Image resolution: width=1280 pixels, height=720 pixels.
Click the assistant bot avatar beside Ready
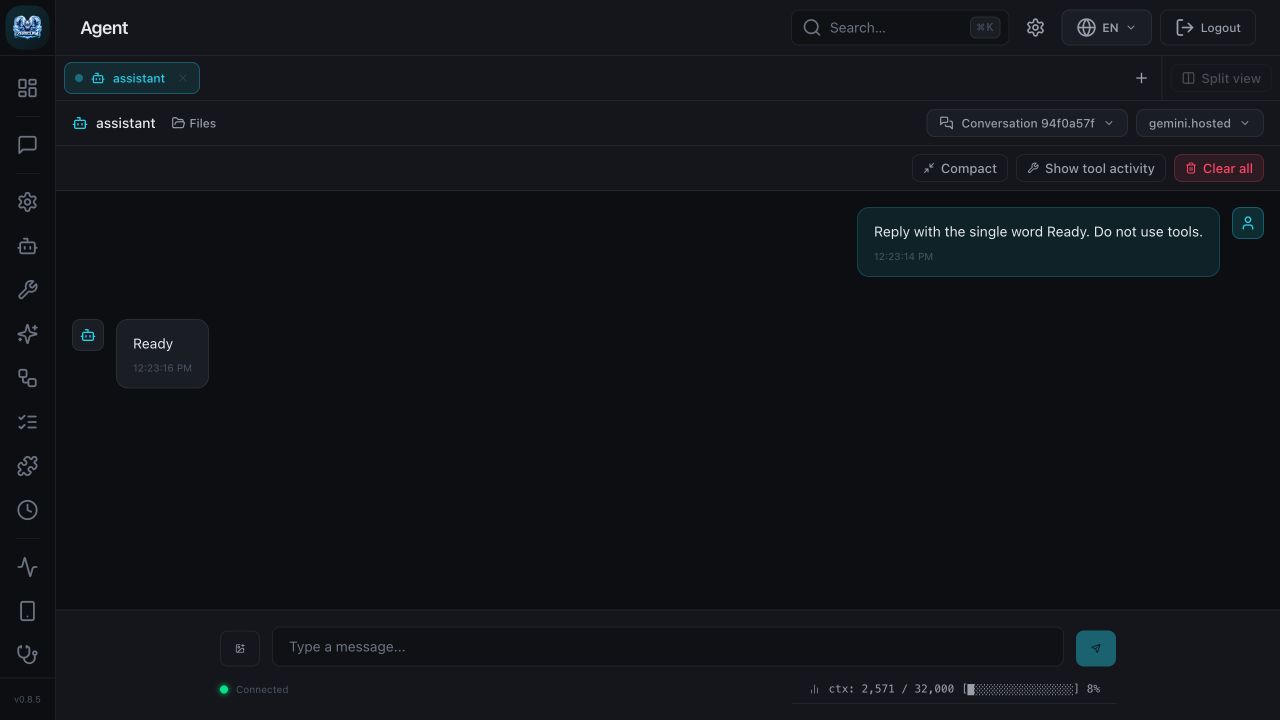pos(88,335)
